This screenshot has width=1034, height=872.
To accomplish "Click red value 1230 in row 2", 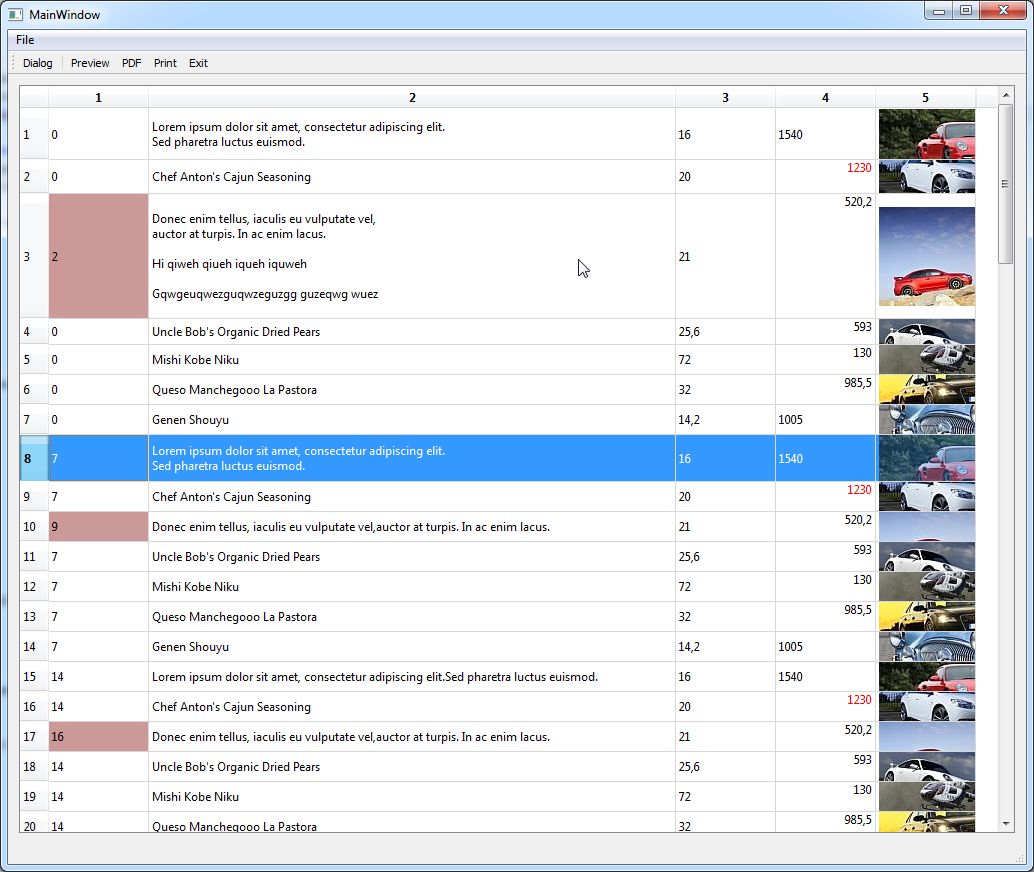I will 859,168.
